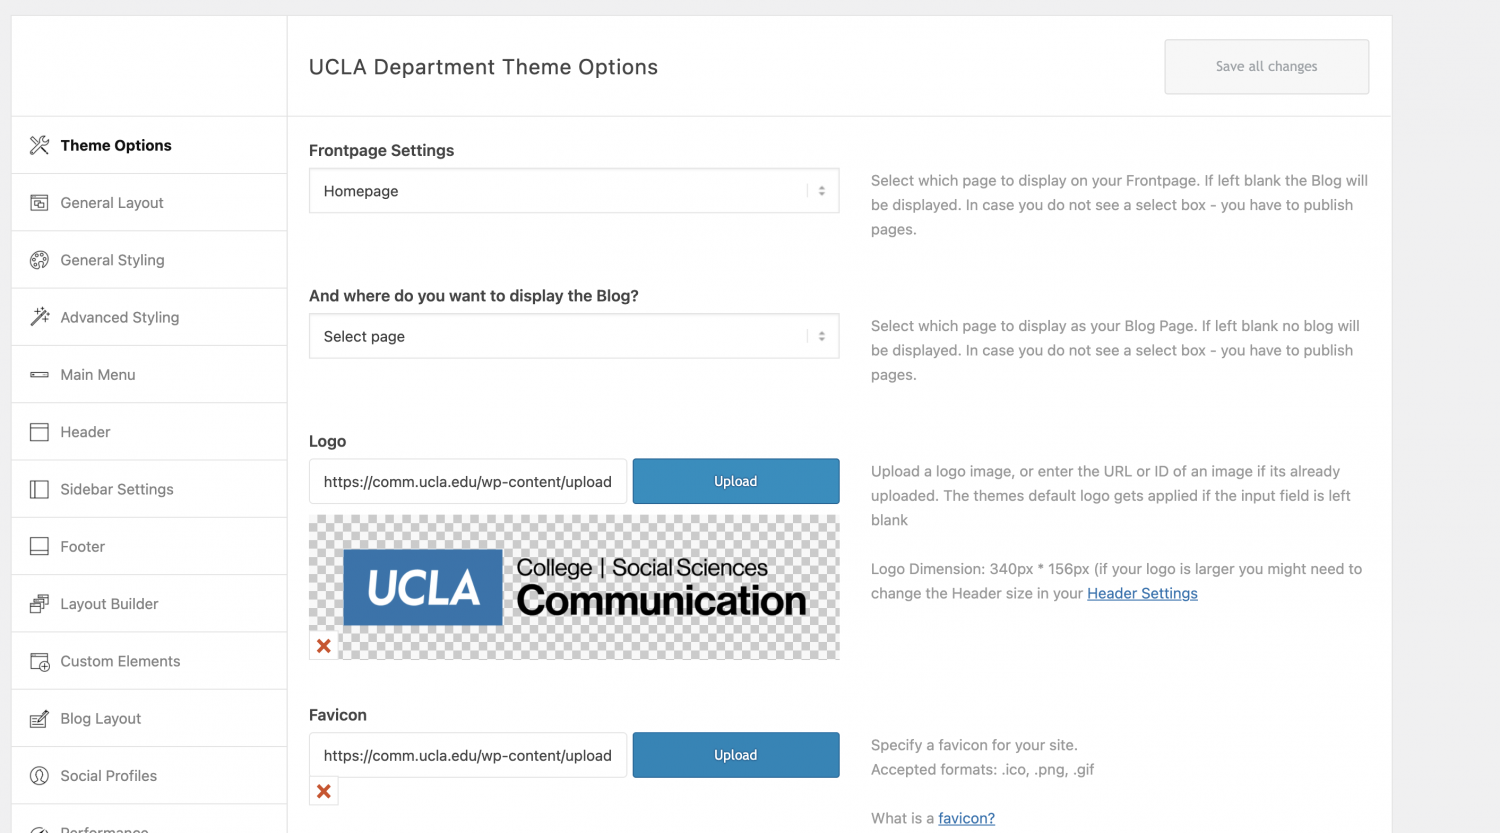This screenshot has width=1500, height=833.
Task: Click Save all changes
Action: (x=1266, y=66)
